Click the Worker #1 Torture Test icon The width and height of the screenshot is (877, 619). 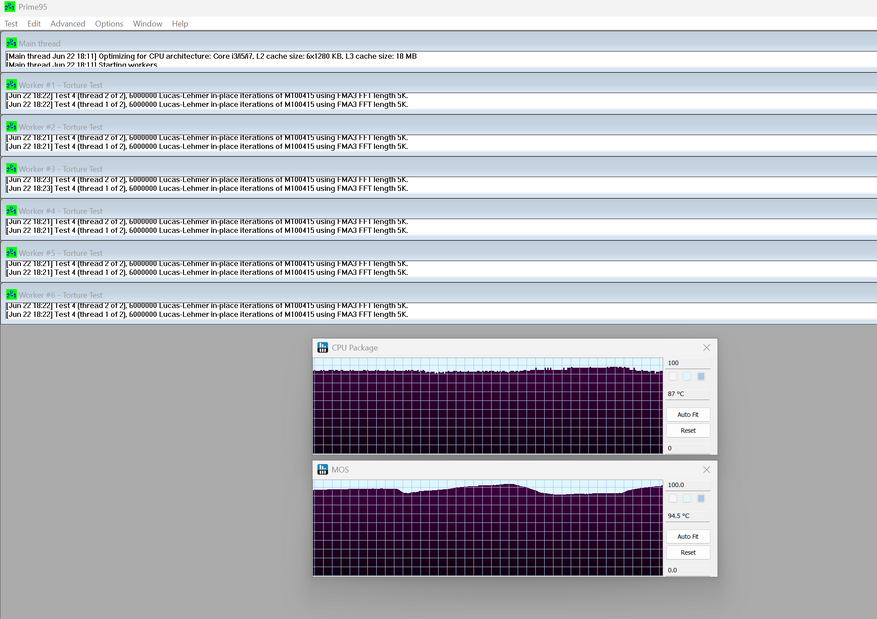(x=11, y=85)
